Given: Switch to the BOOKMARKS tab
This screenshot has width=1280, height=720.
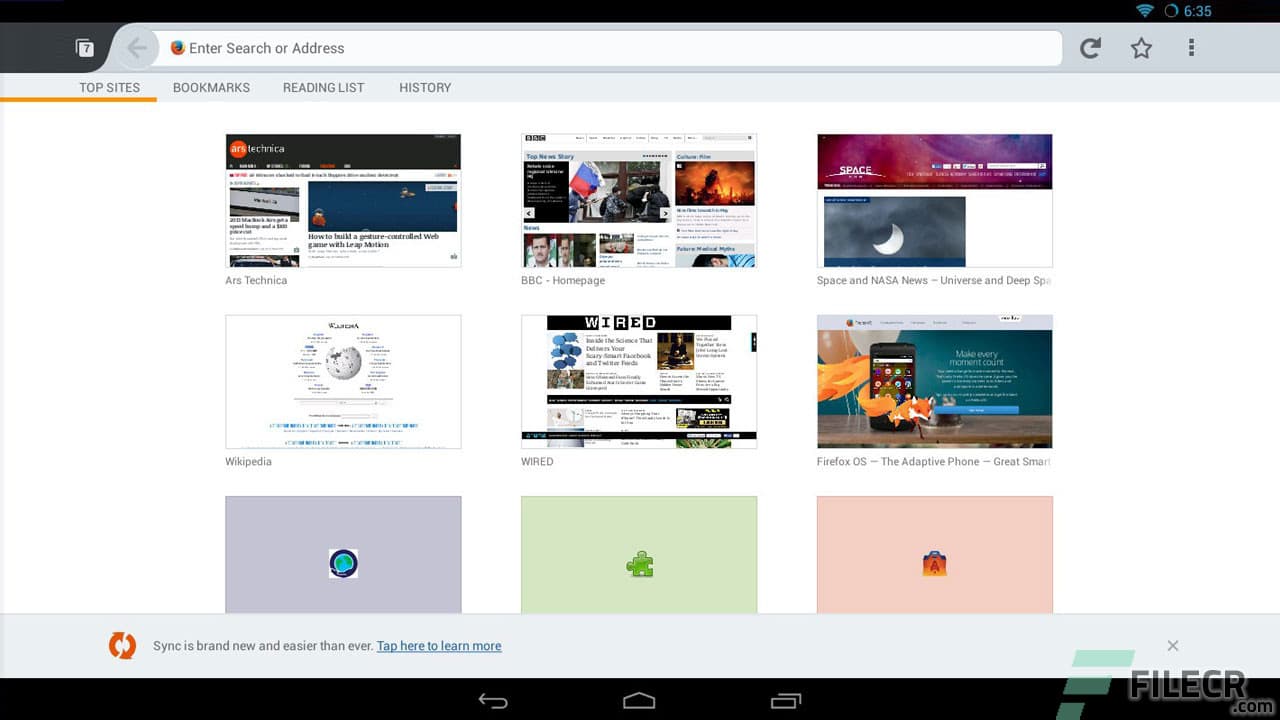Looking at the screenshot, I should tap(211, 87).
